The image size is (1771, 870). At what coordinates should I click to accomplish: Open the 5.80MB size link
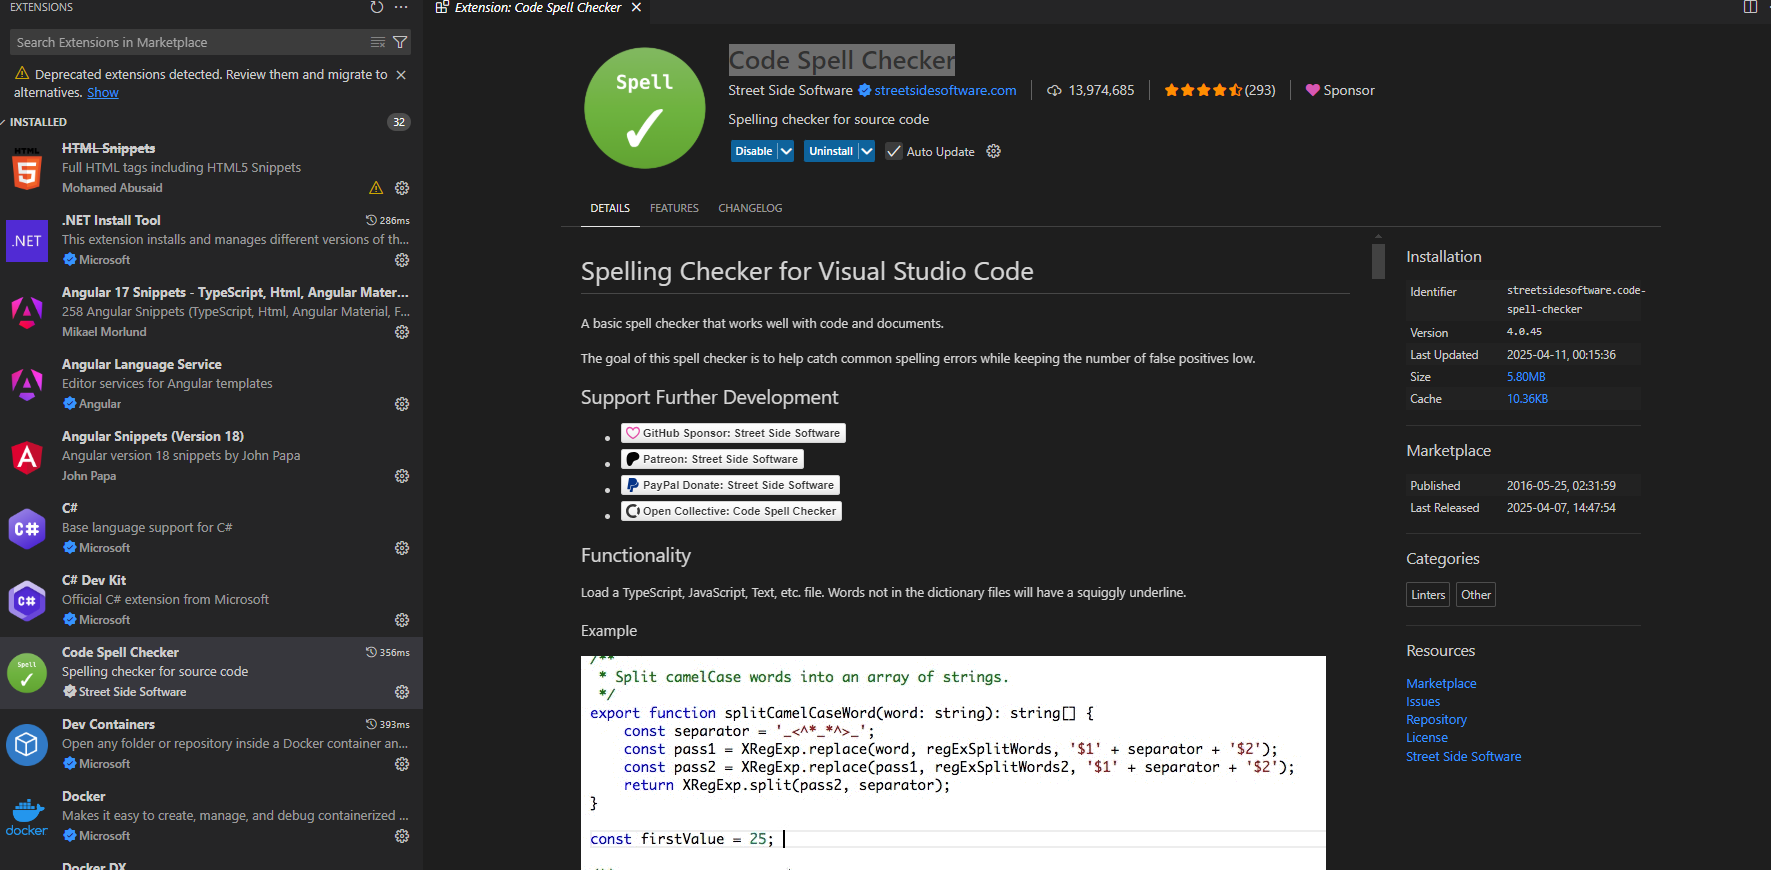click(x=1526, y=377)
